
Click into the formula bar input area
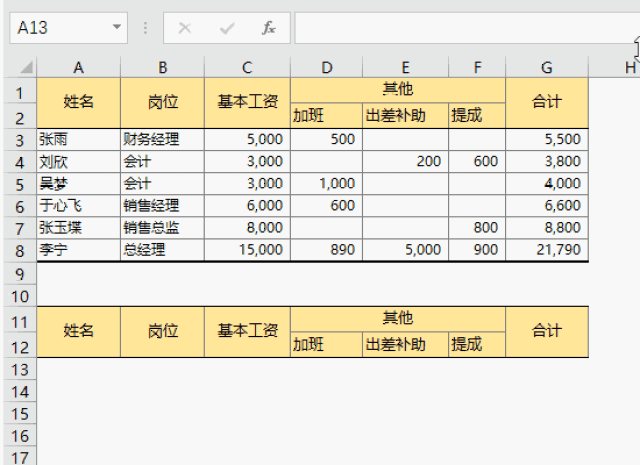tap(465, 28)
